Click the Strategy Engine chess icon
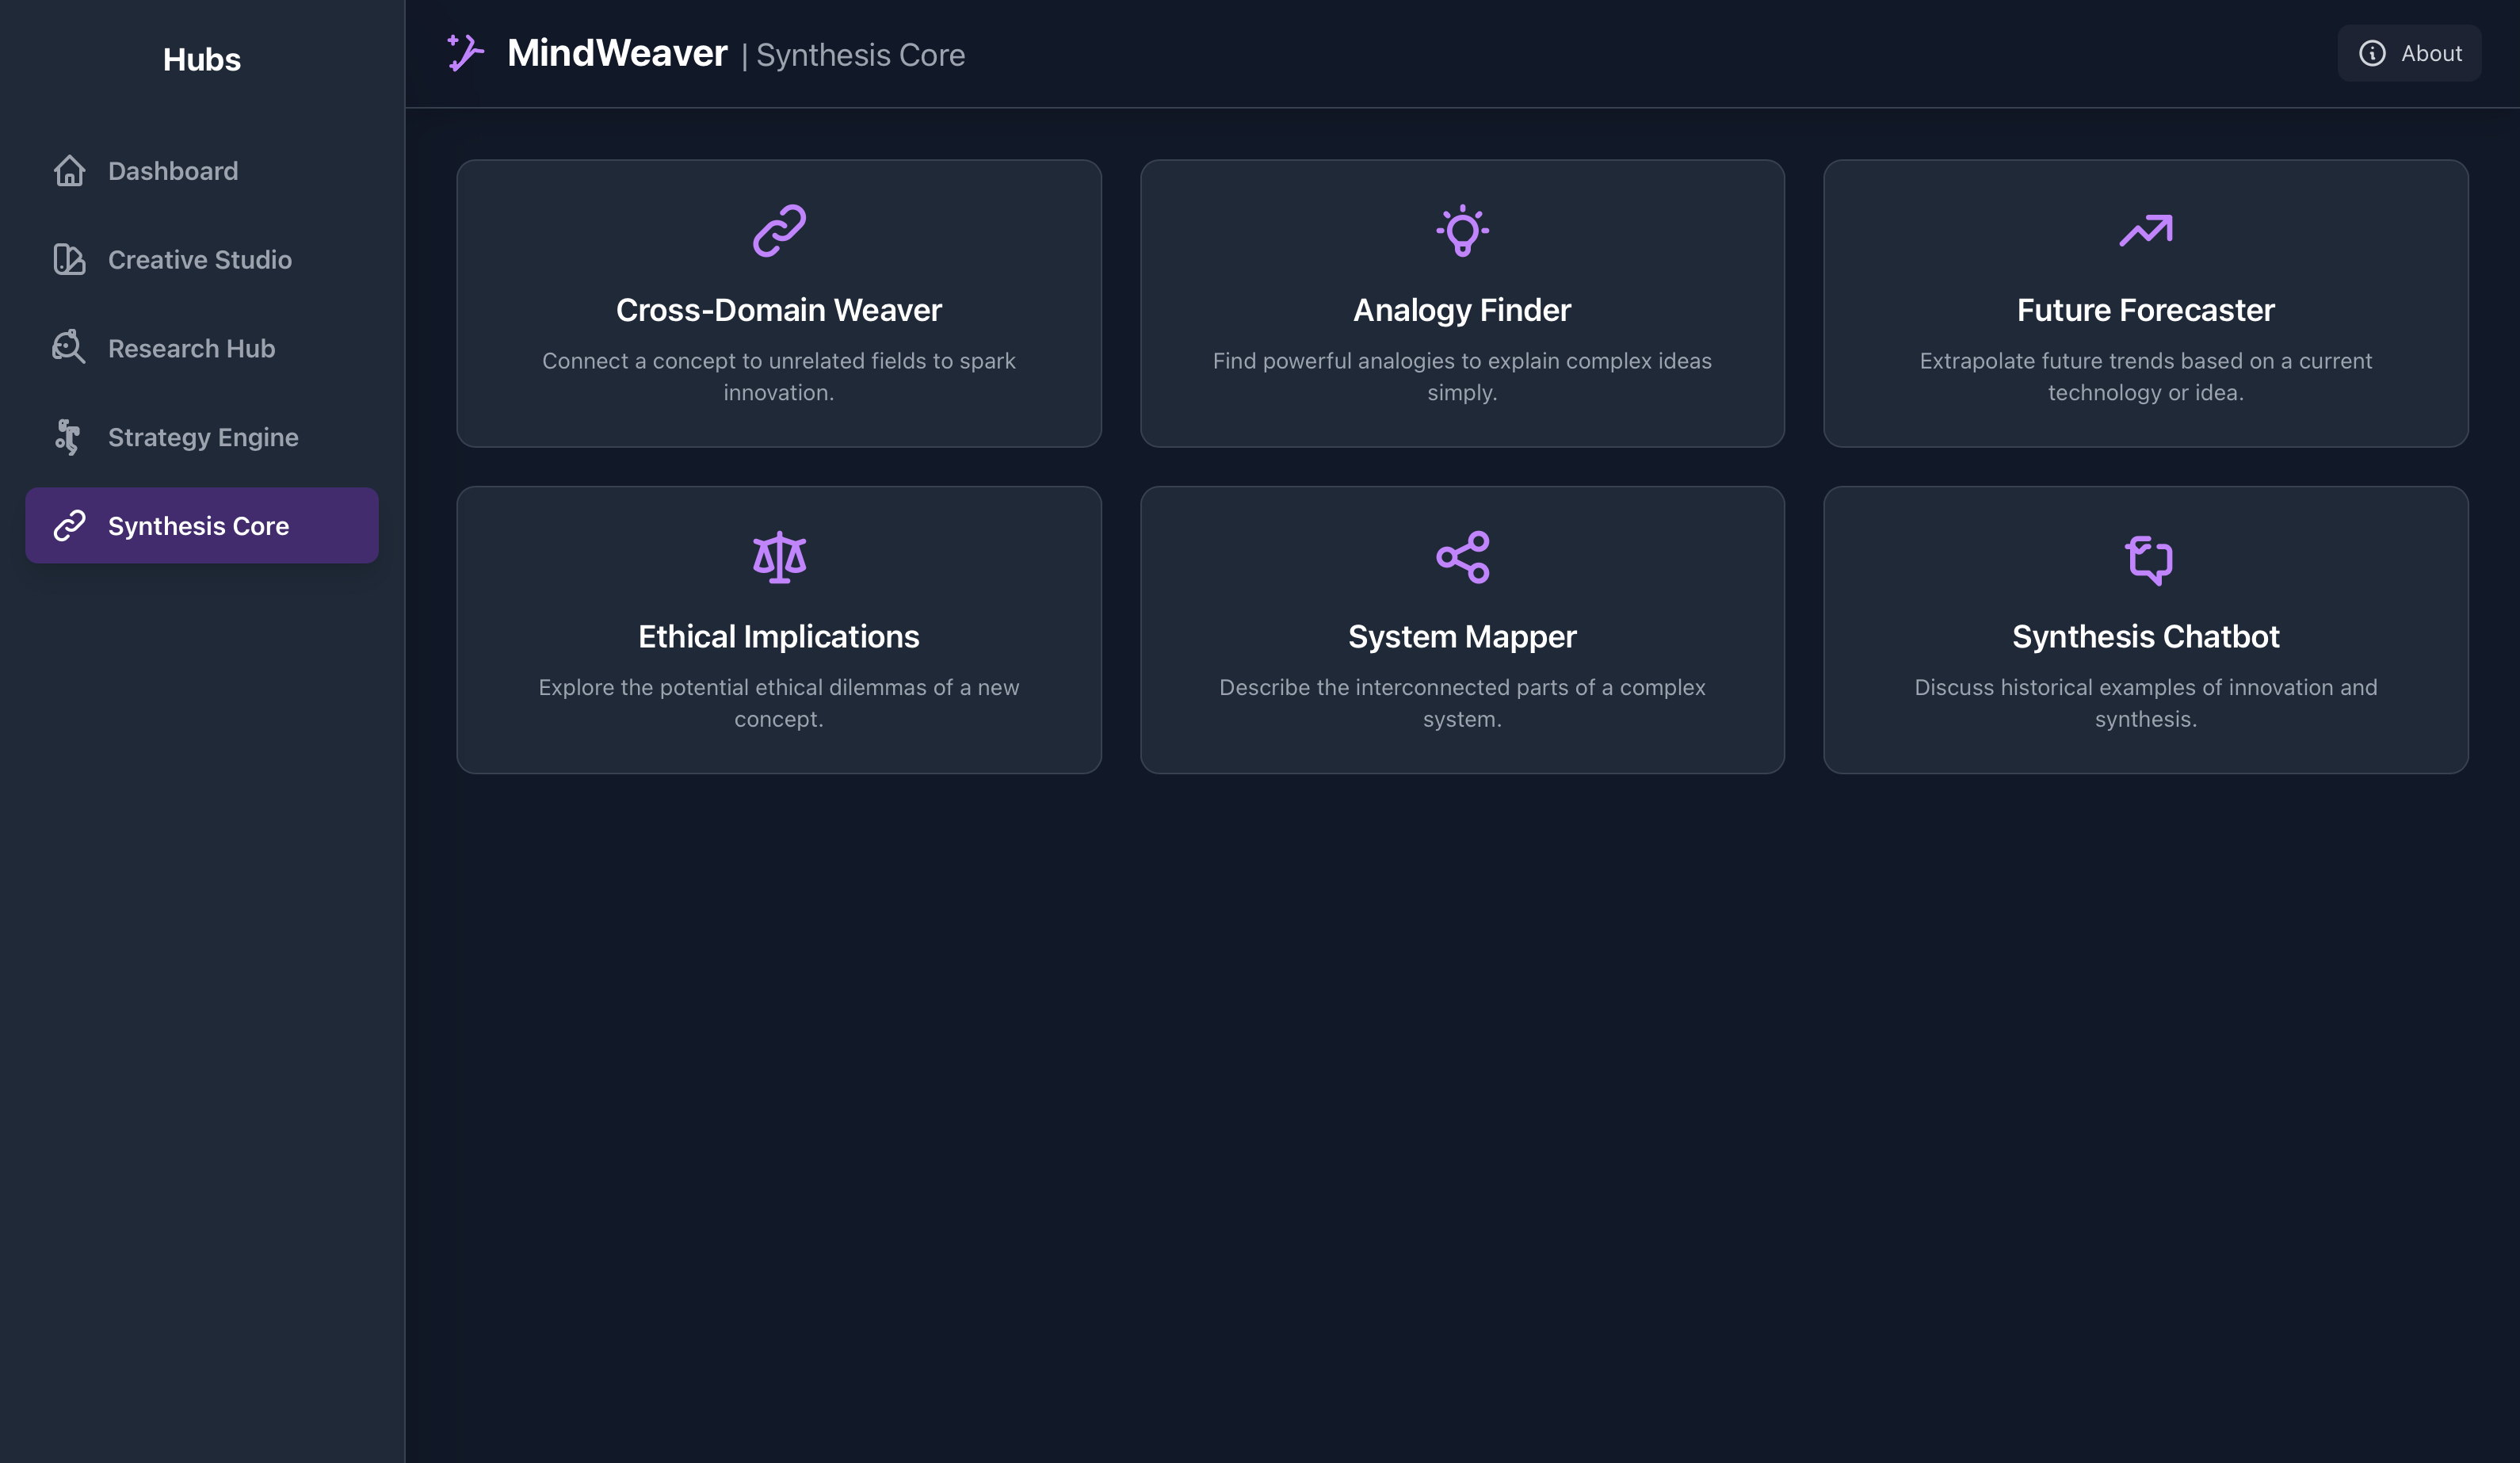 tap(67, 437)
